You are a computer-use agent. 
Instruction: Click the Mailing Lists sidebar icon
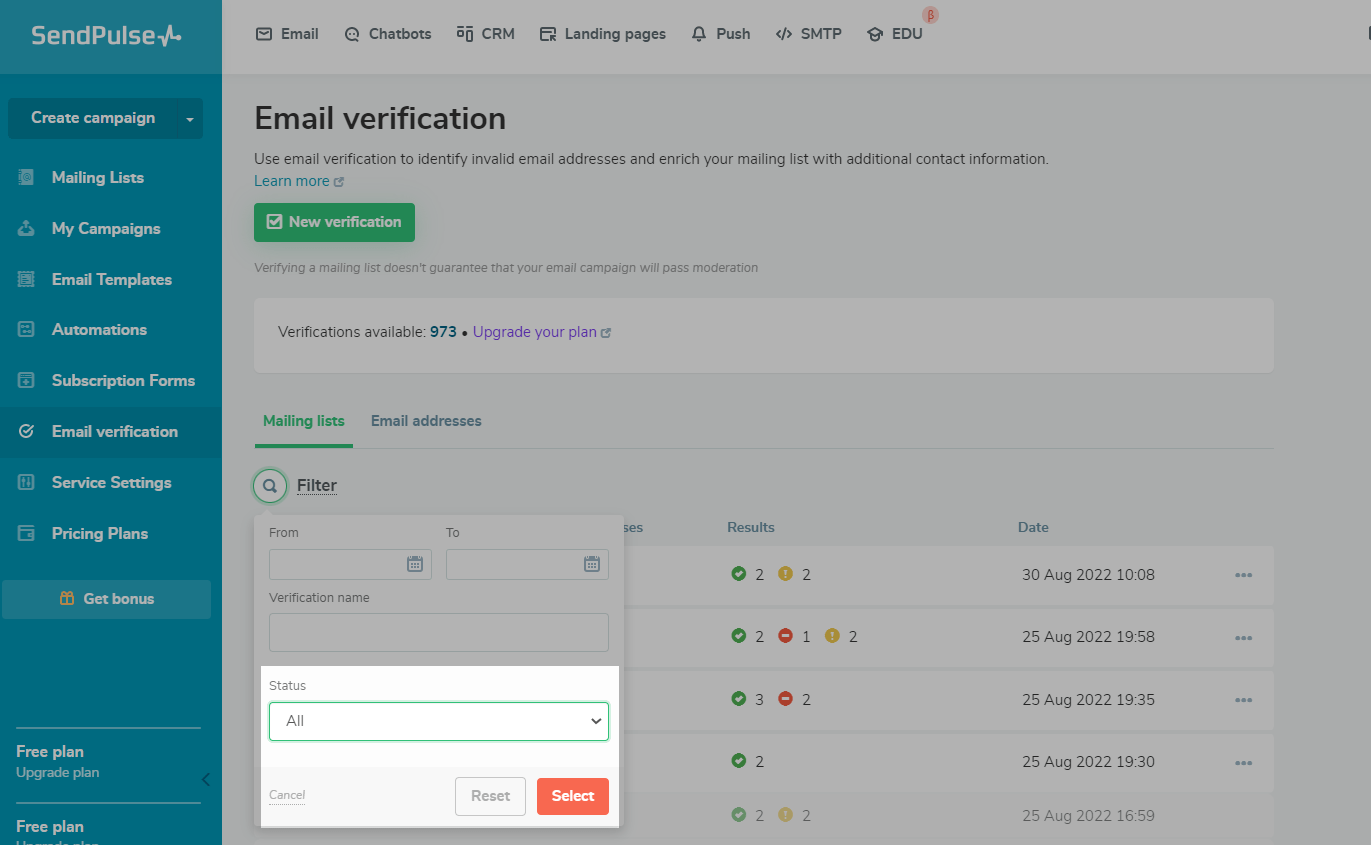(27, 177)
